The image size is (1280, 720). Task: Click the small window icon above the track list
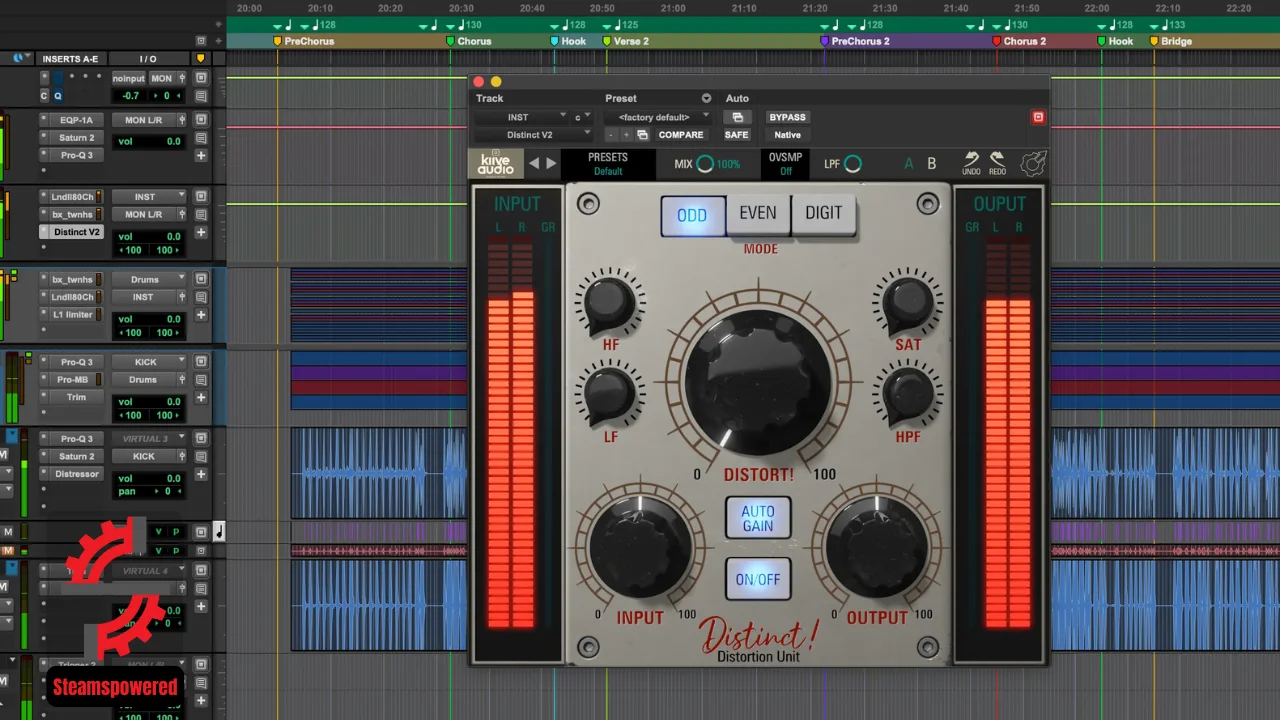coord(201,41)
